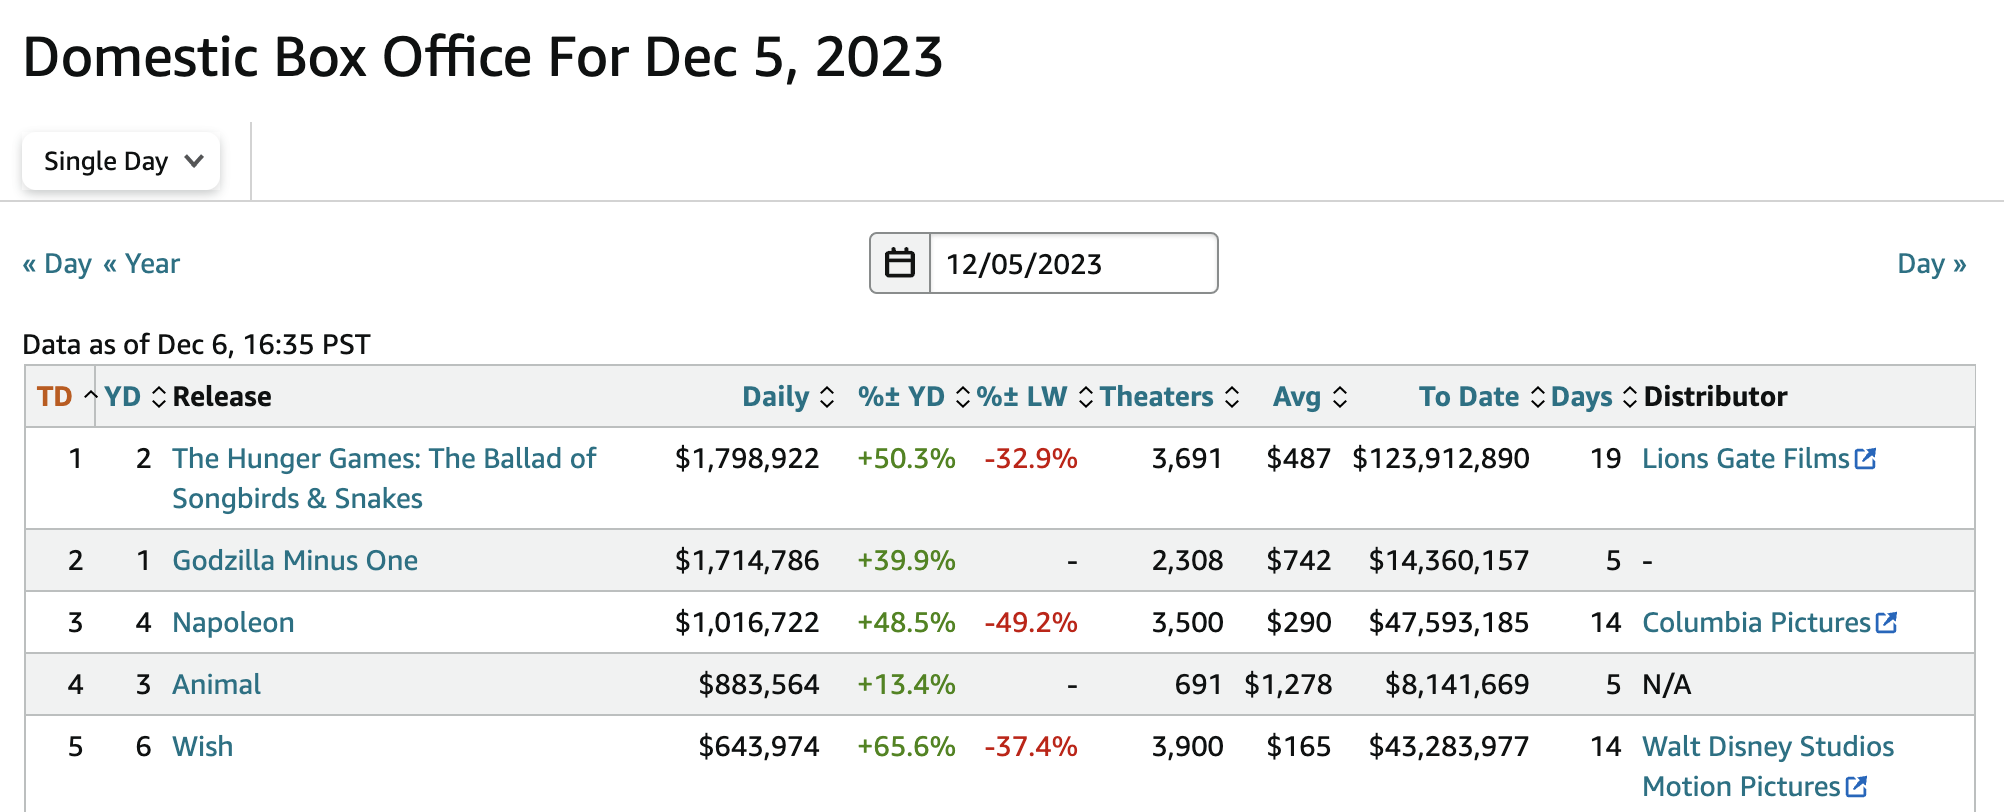Screen dimensions: 2004x812
Task: Go to previous year link
Action: point(141,264)
